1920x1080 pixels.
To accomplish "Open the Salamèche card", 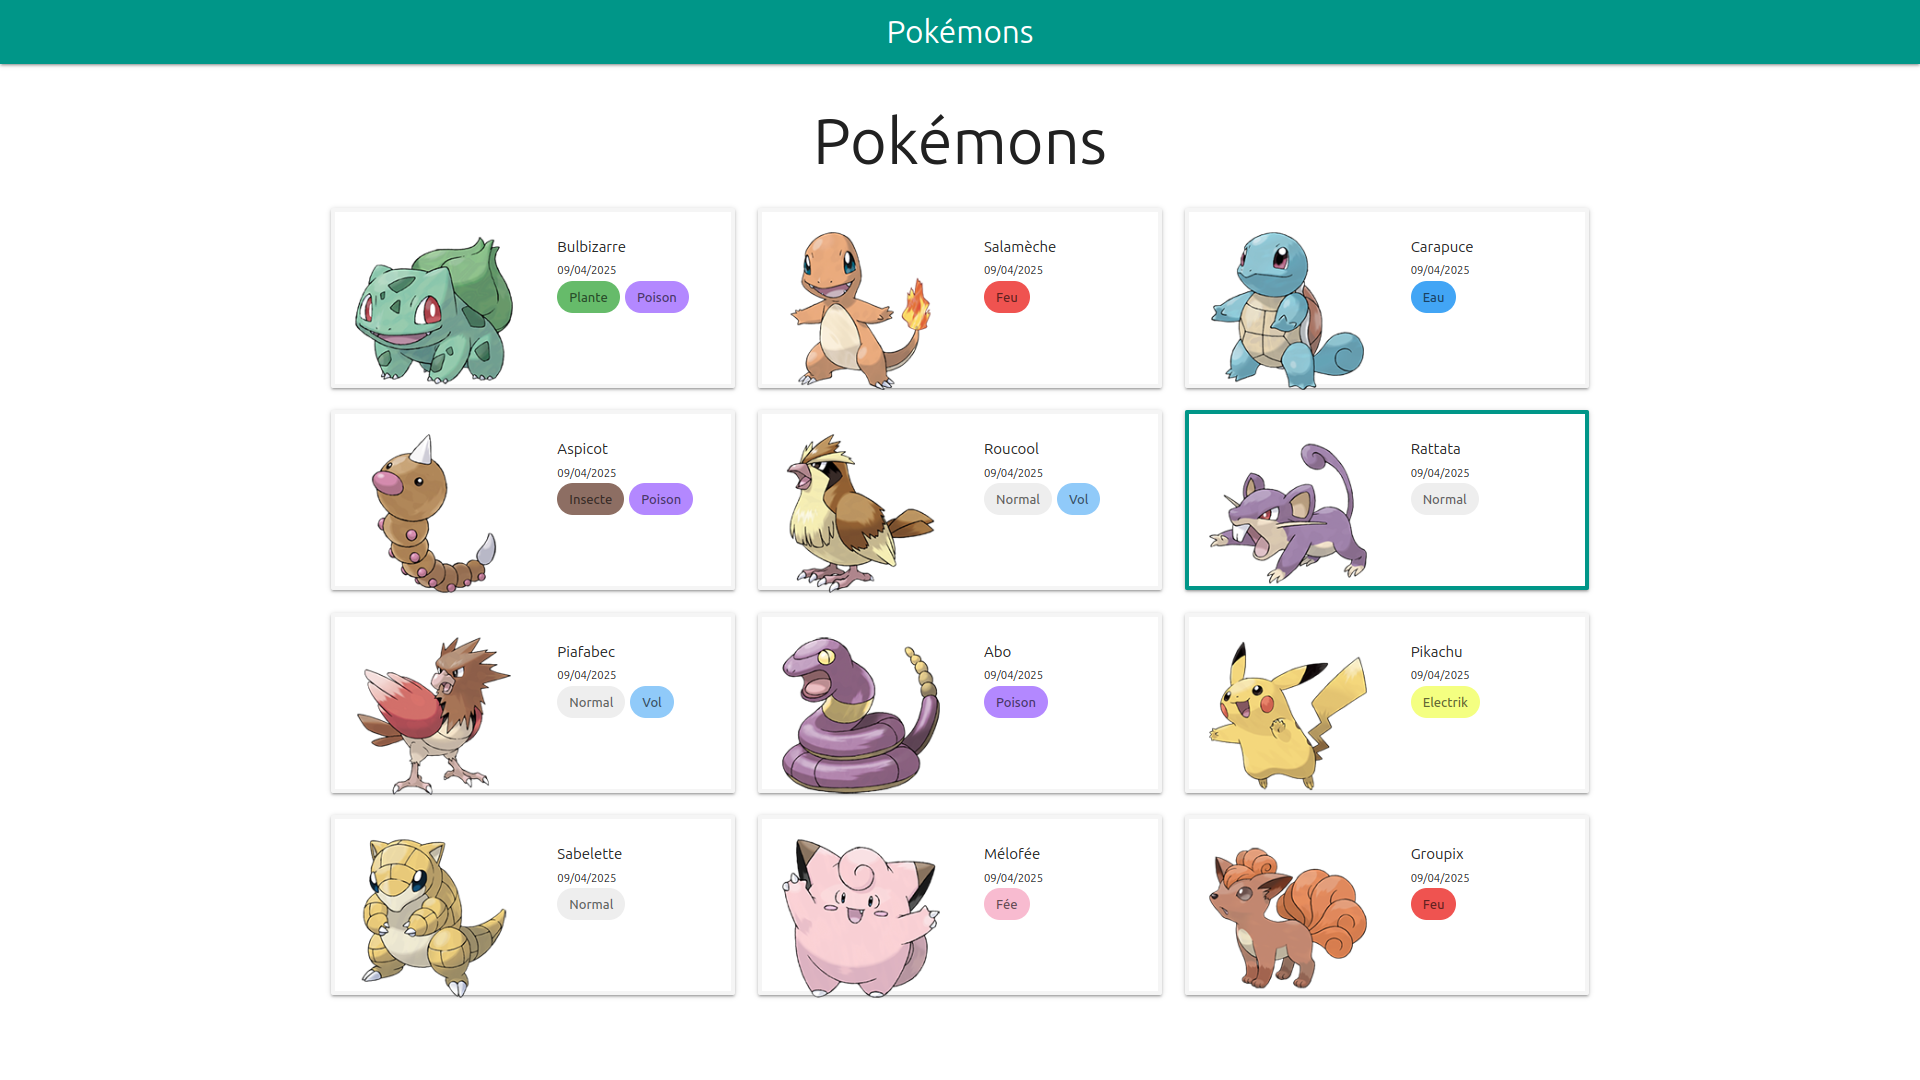I will (959, 298).
